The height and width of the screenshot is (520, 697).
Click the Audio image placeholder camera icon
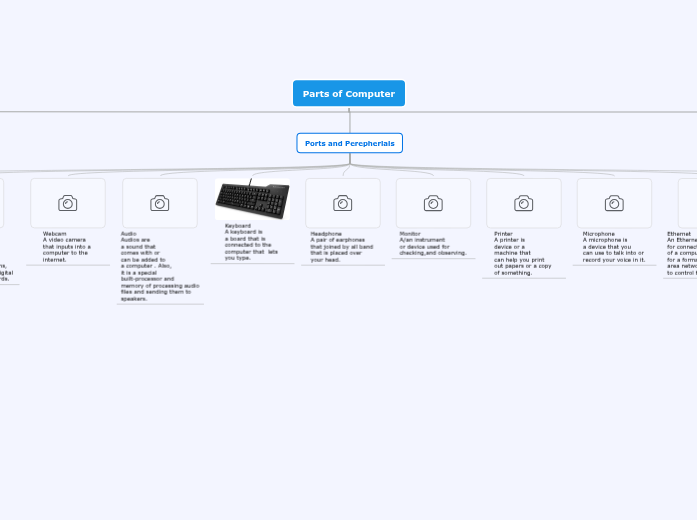(160, 203)
